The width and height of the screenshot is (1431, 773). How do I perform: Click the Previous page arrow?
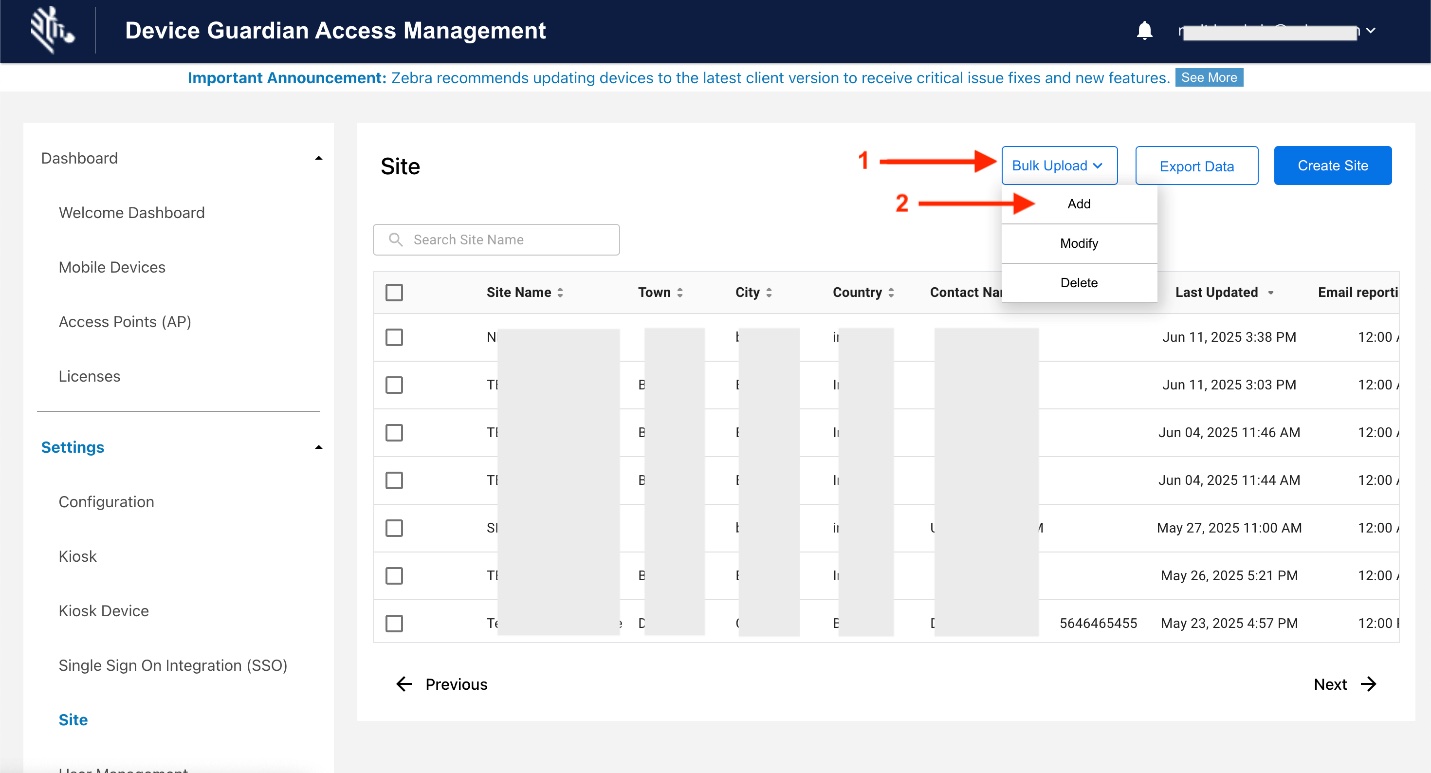coord(404,684)
